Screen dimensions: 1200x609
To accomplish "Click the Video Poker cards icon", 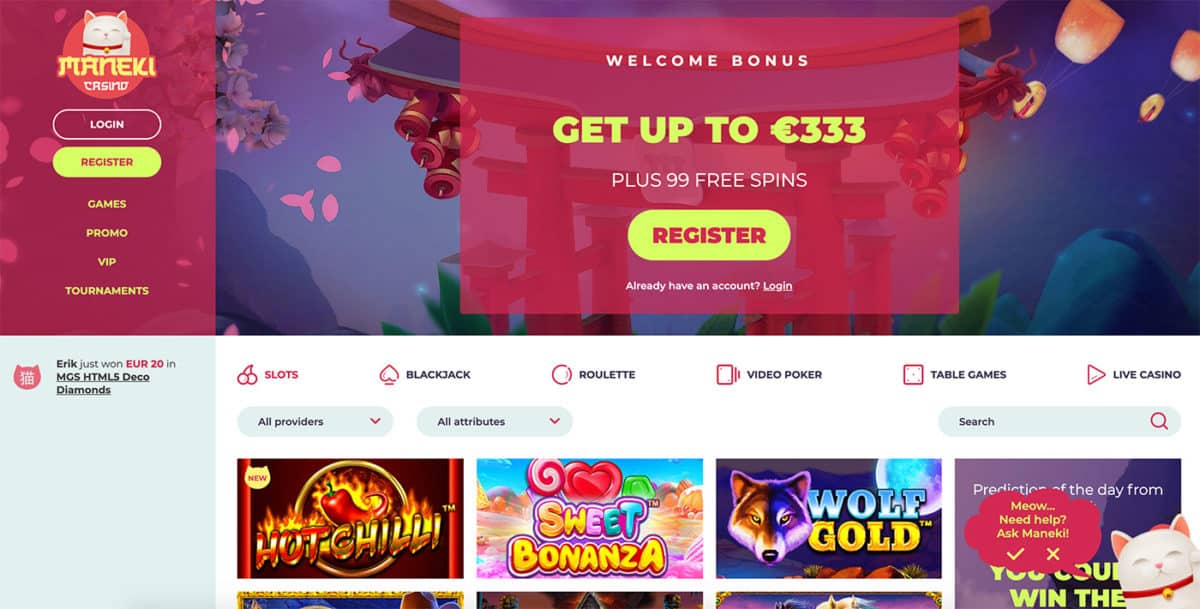I will pos(728,375).
